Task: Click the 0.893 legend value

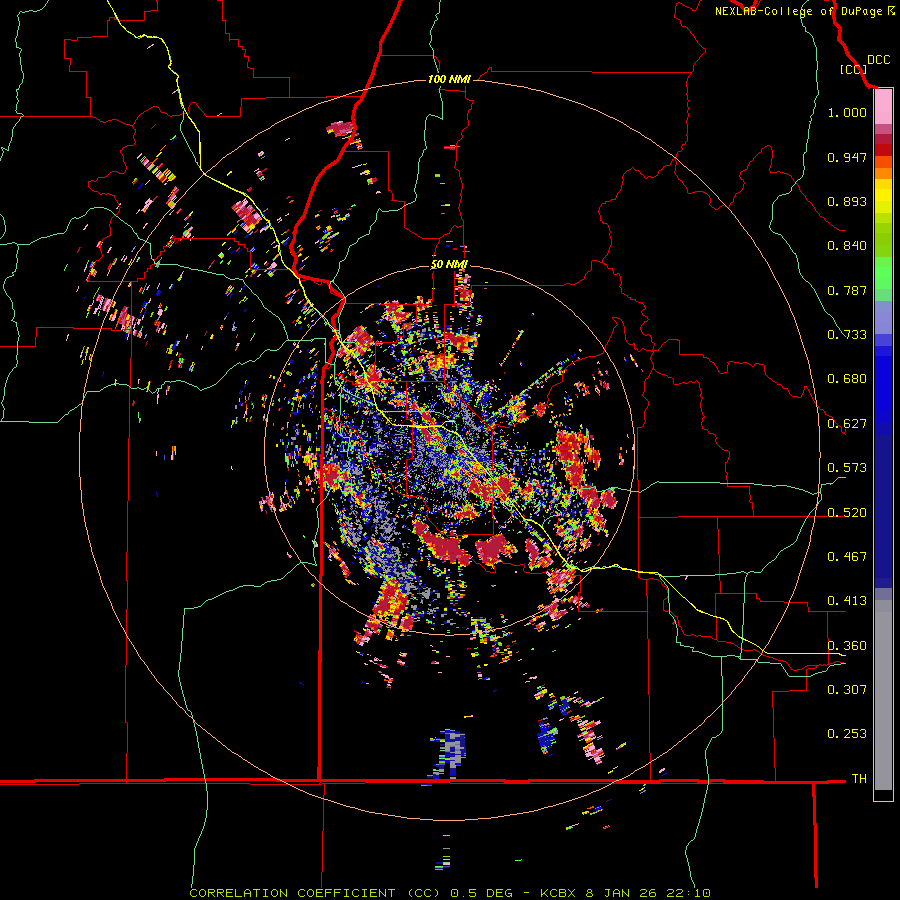Action: (847, 201)
